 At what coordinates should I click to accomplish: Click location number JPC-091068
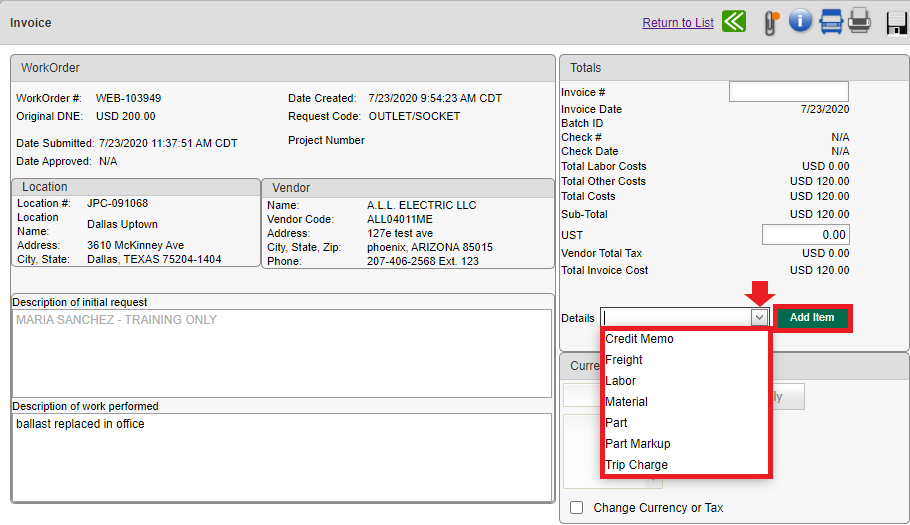pos(117,203)
